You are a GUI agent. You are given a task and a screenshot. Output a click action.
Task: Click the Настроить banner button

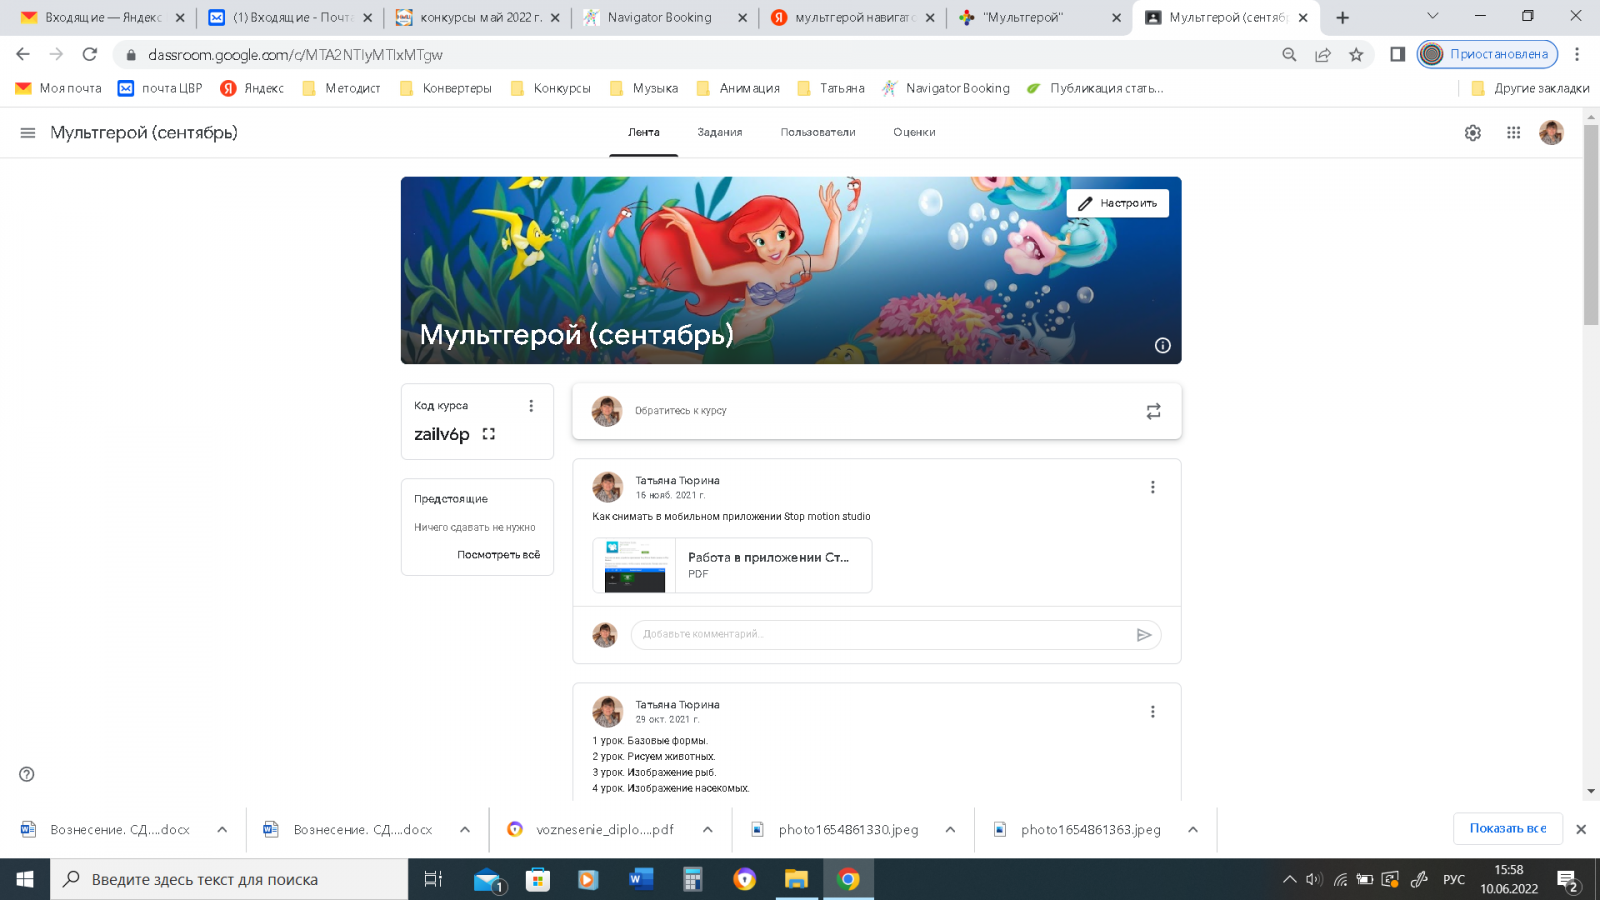click(x=1117, y=203)
